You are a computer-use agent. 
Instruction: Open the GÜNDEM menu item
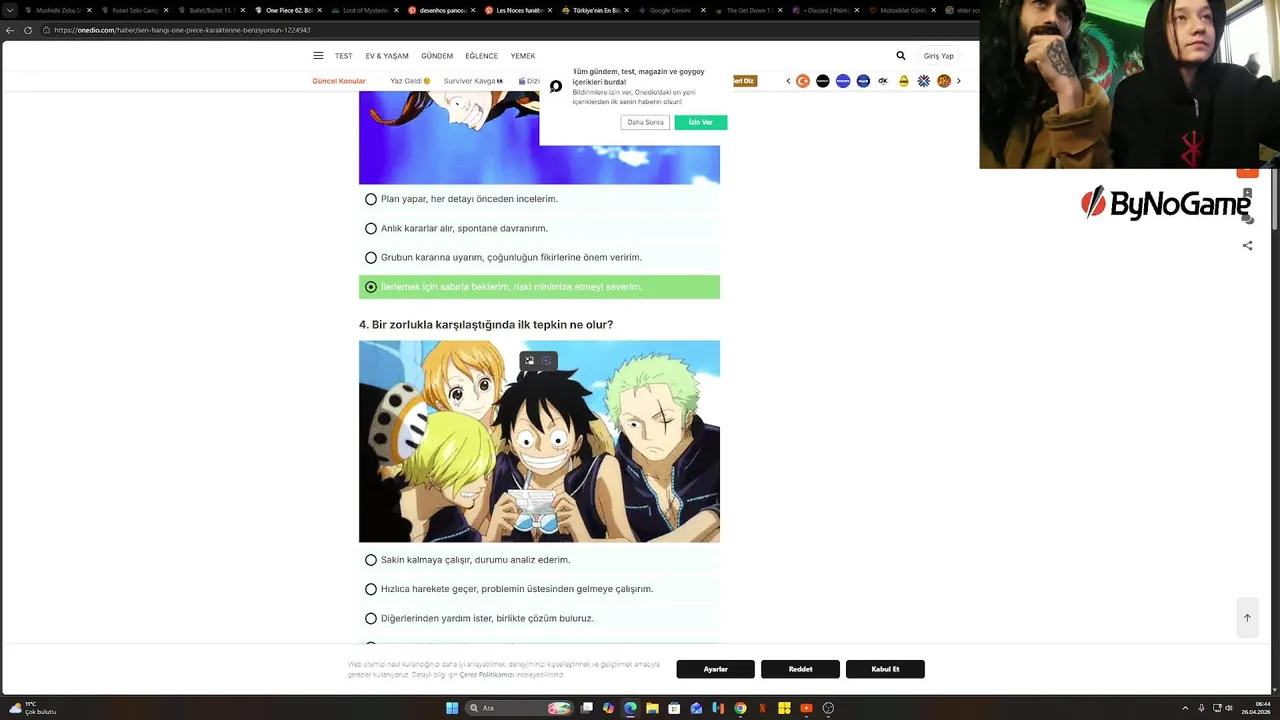[x=437, y=56]
